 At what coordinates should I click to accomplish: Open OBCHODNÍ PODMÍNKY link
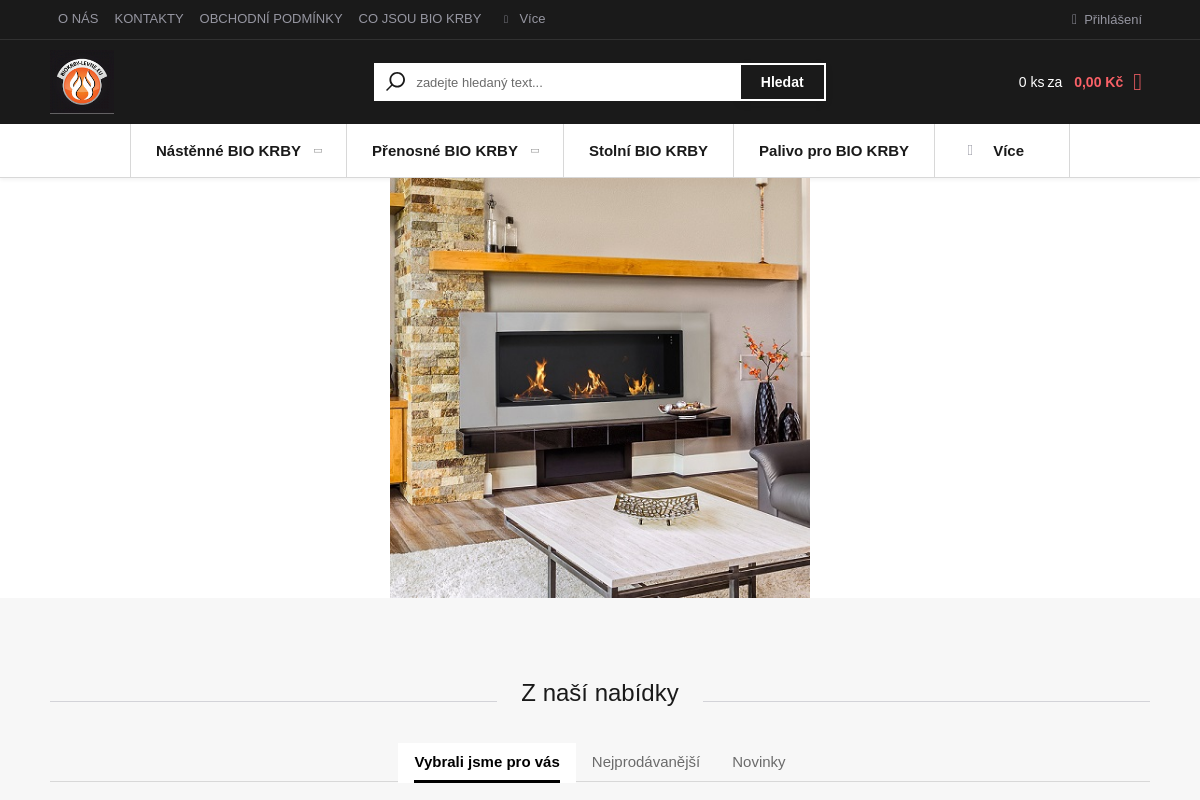pos(271,19)
